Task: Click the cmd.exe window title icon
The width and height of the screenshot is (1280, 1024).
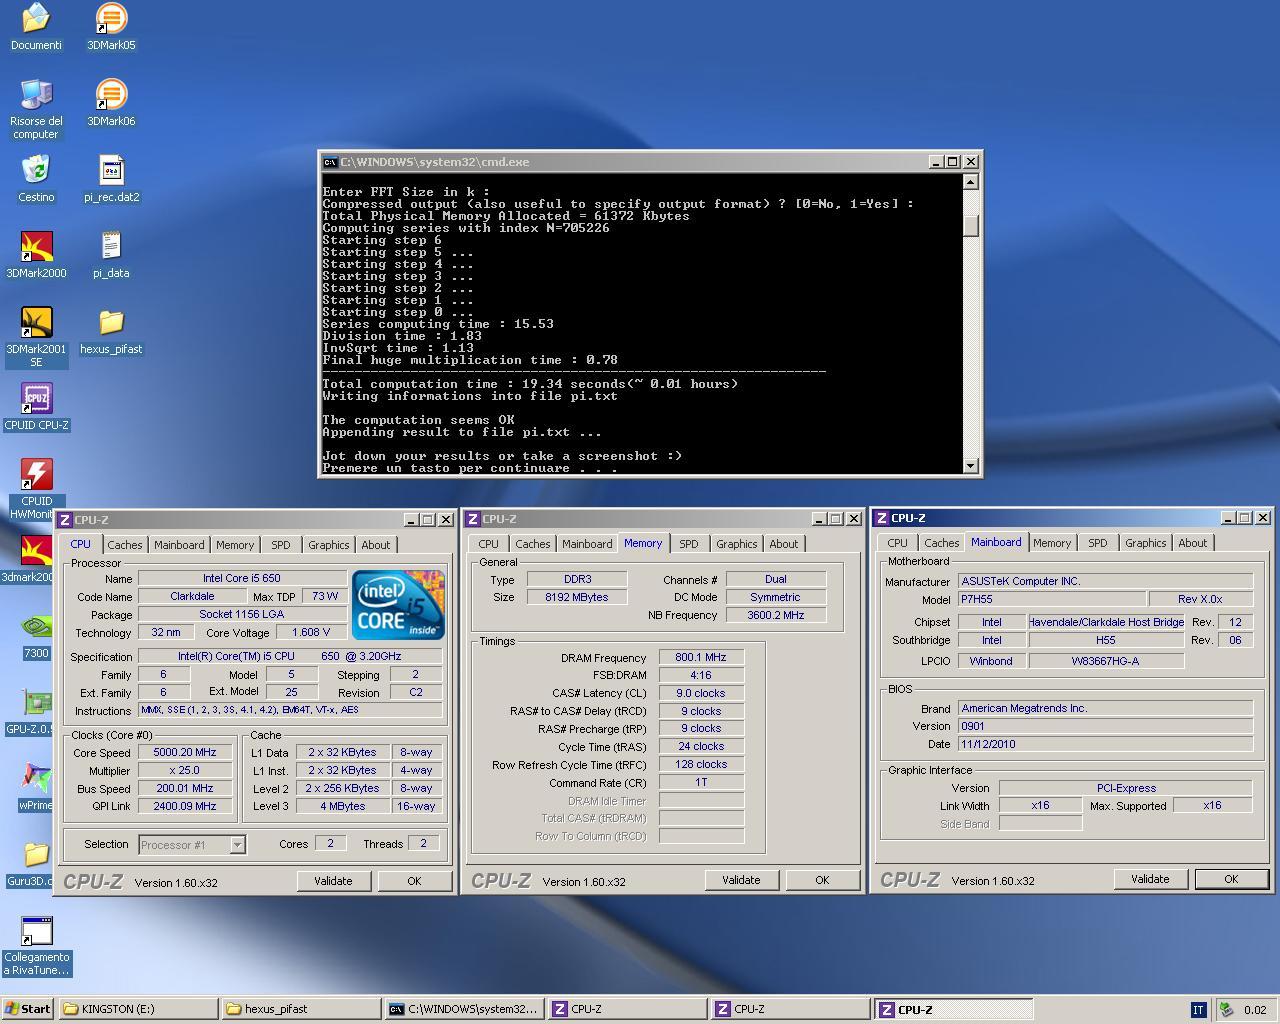Action: (330, 162)
